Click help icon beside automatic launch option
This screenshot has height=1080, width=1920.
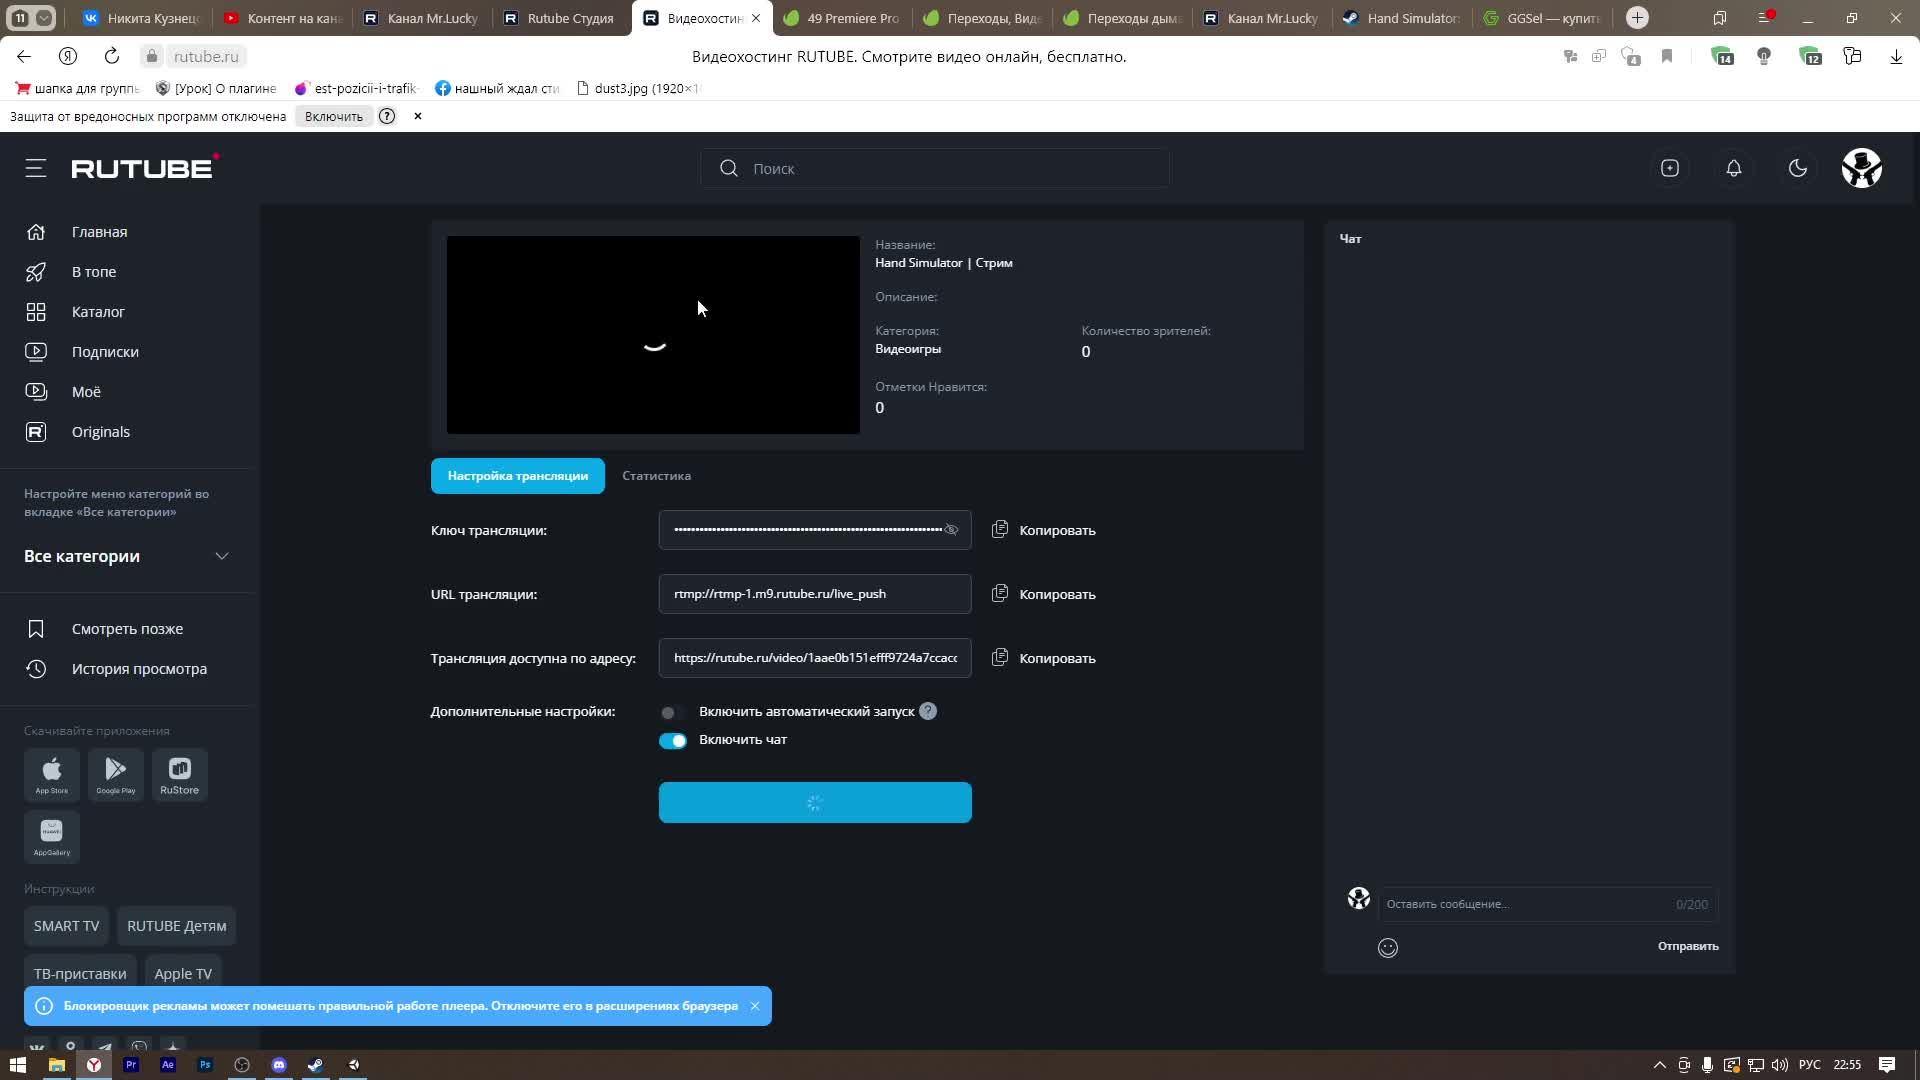928,711
